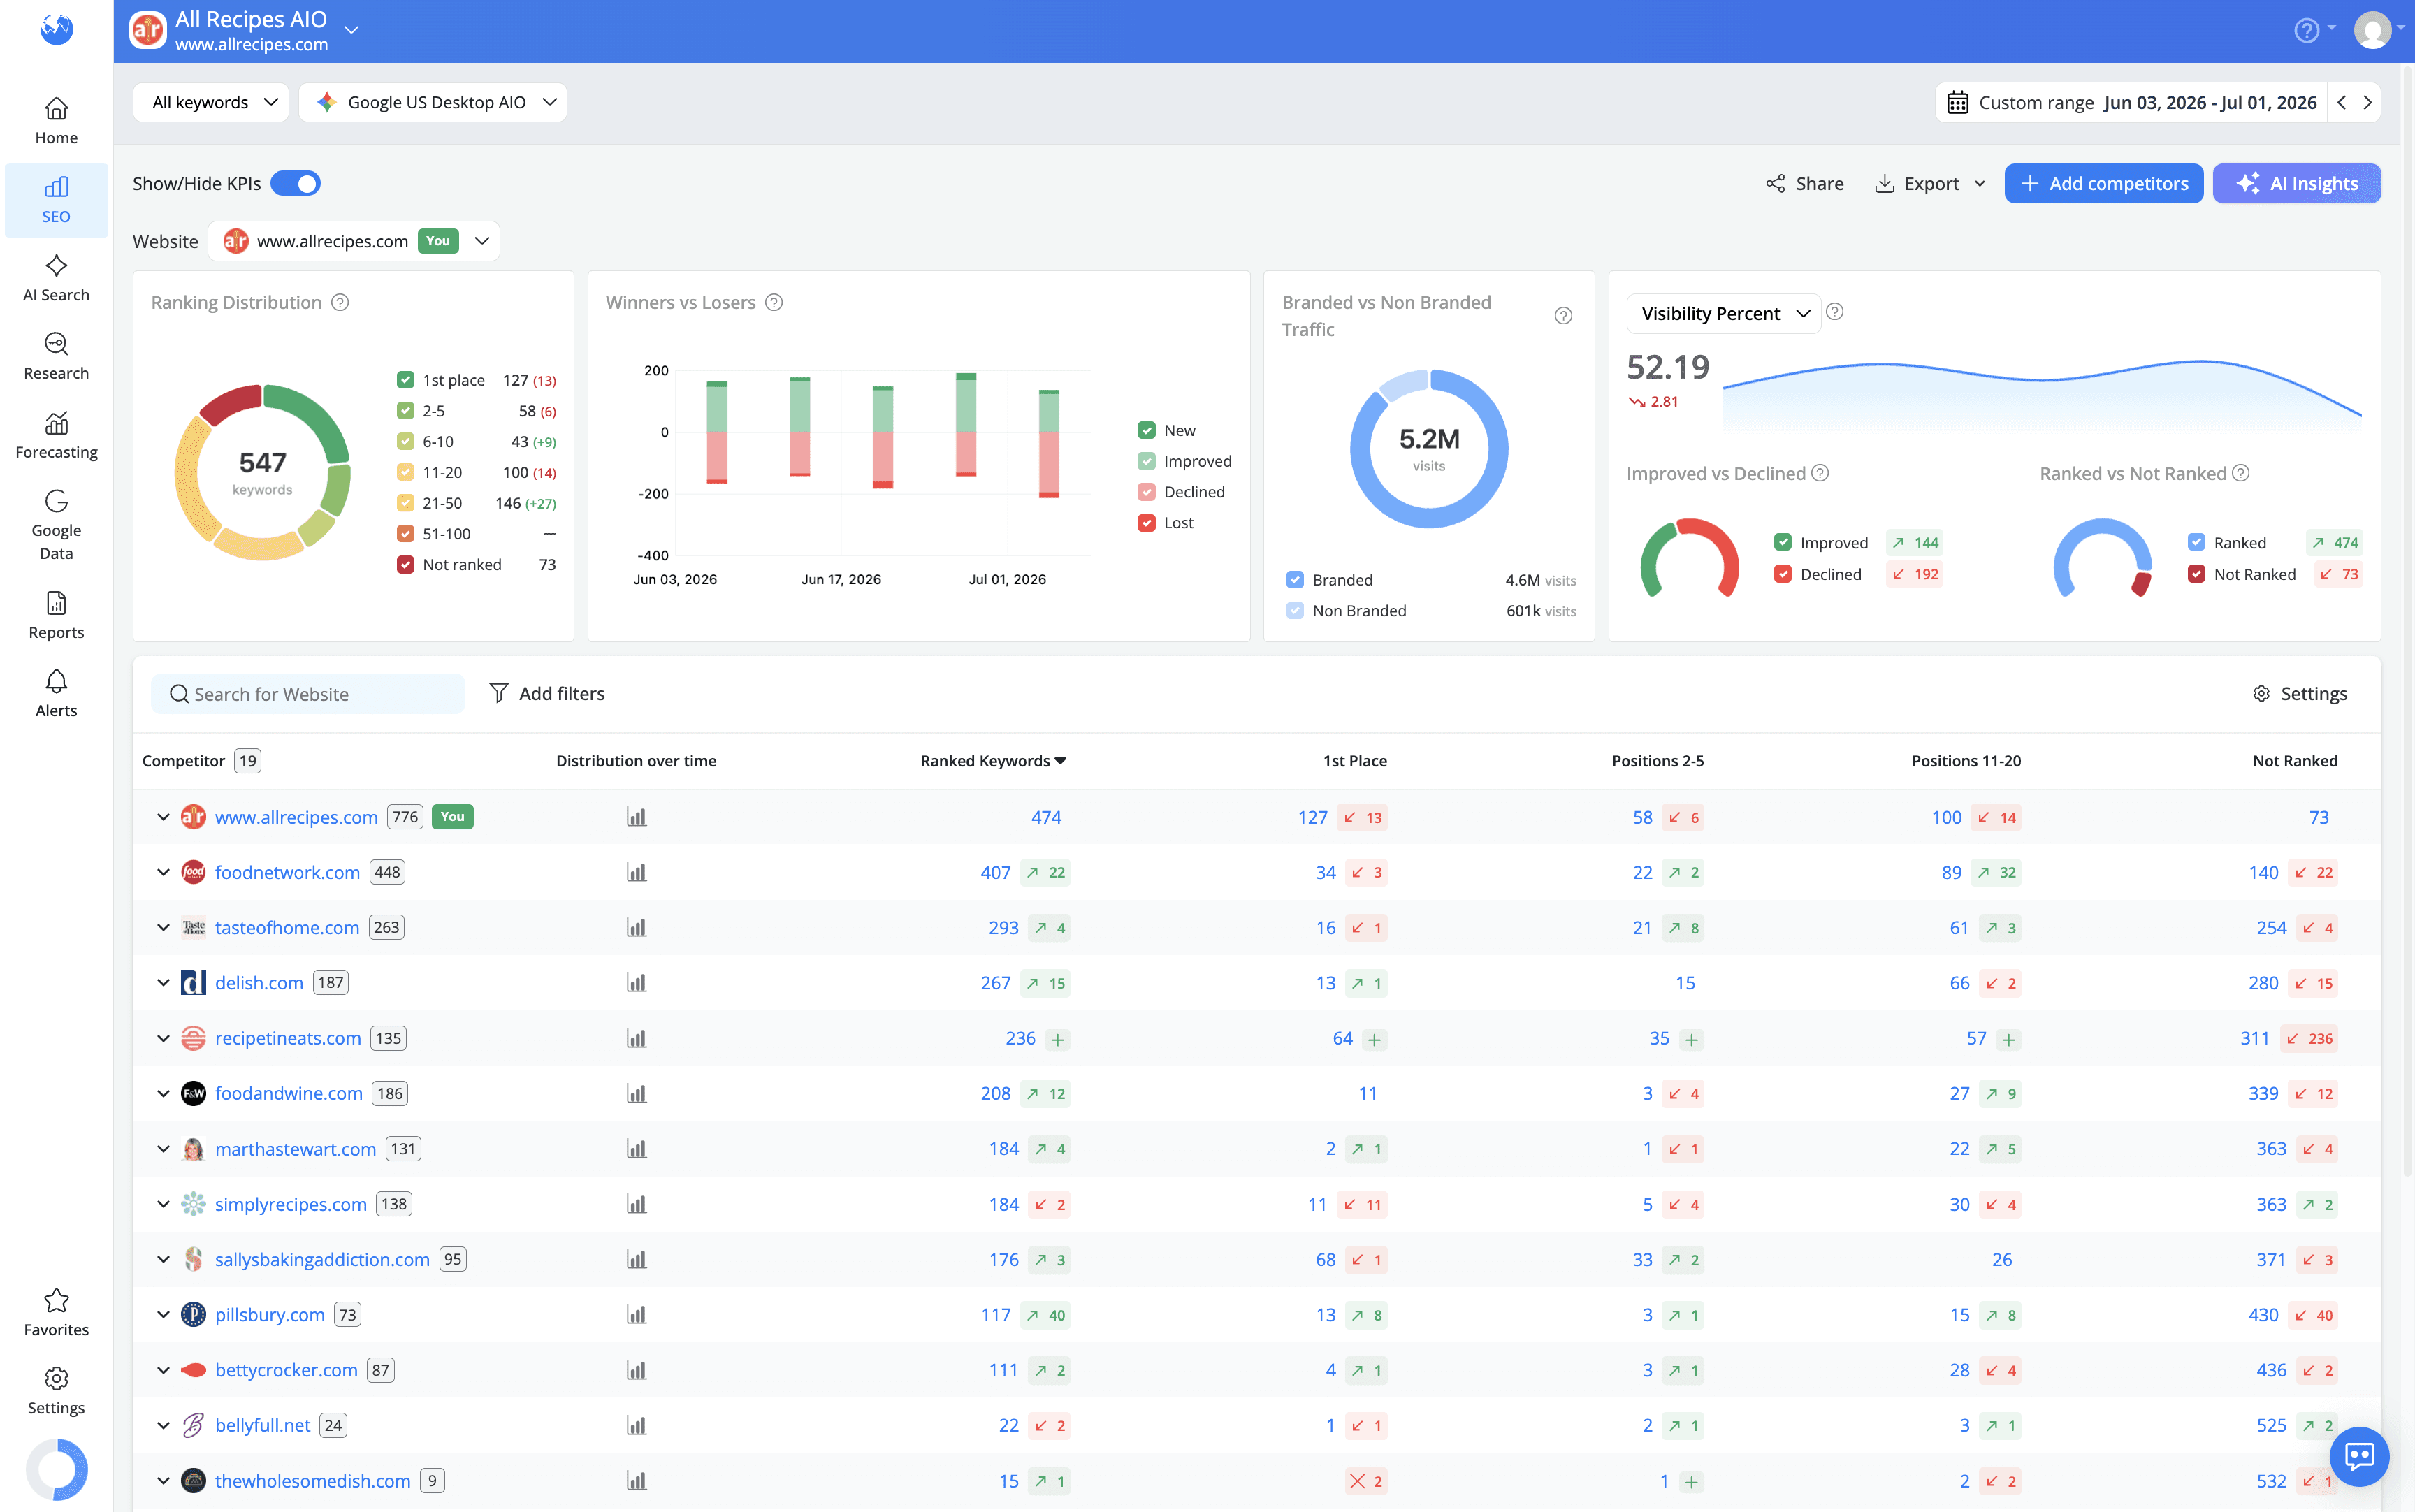
Task: Open distribution chart for foodnetwork.com
Action: point(636,872)
